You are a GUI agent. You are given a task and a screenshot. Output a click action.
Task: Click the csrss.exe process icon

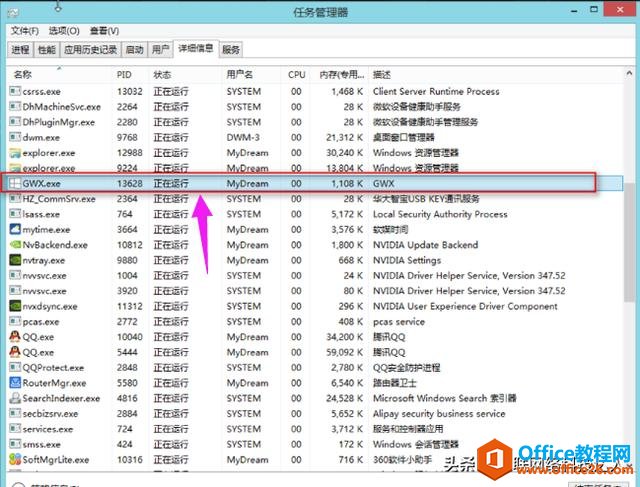15,91
